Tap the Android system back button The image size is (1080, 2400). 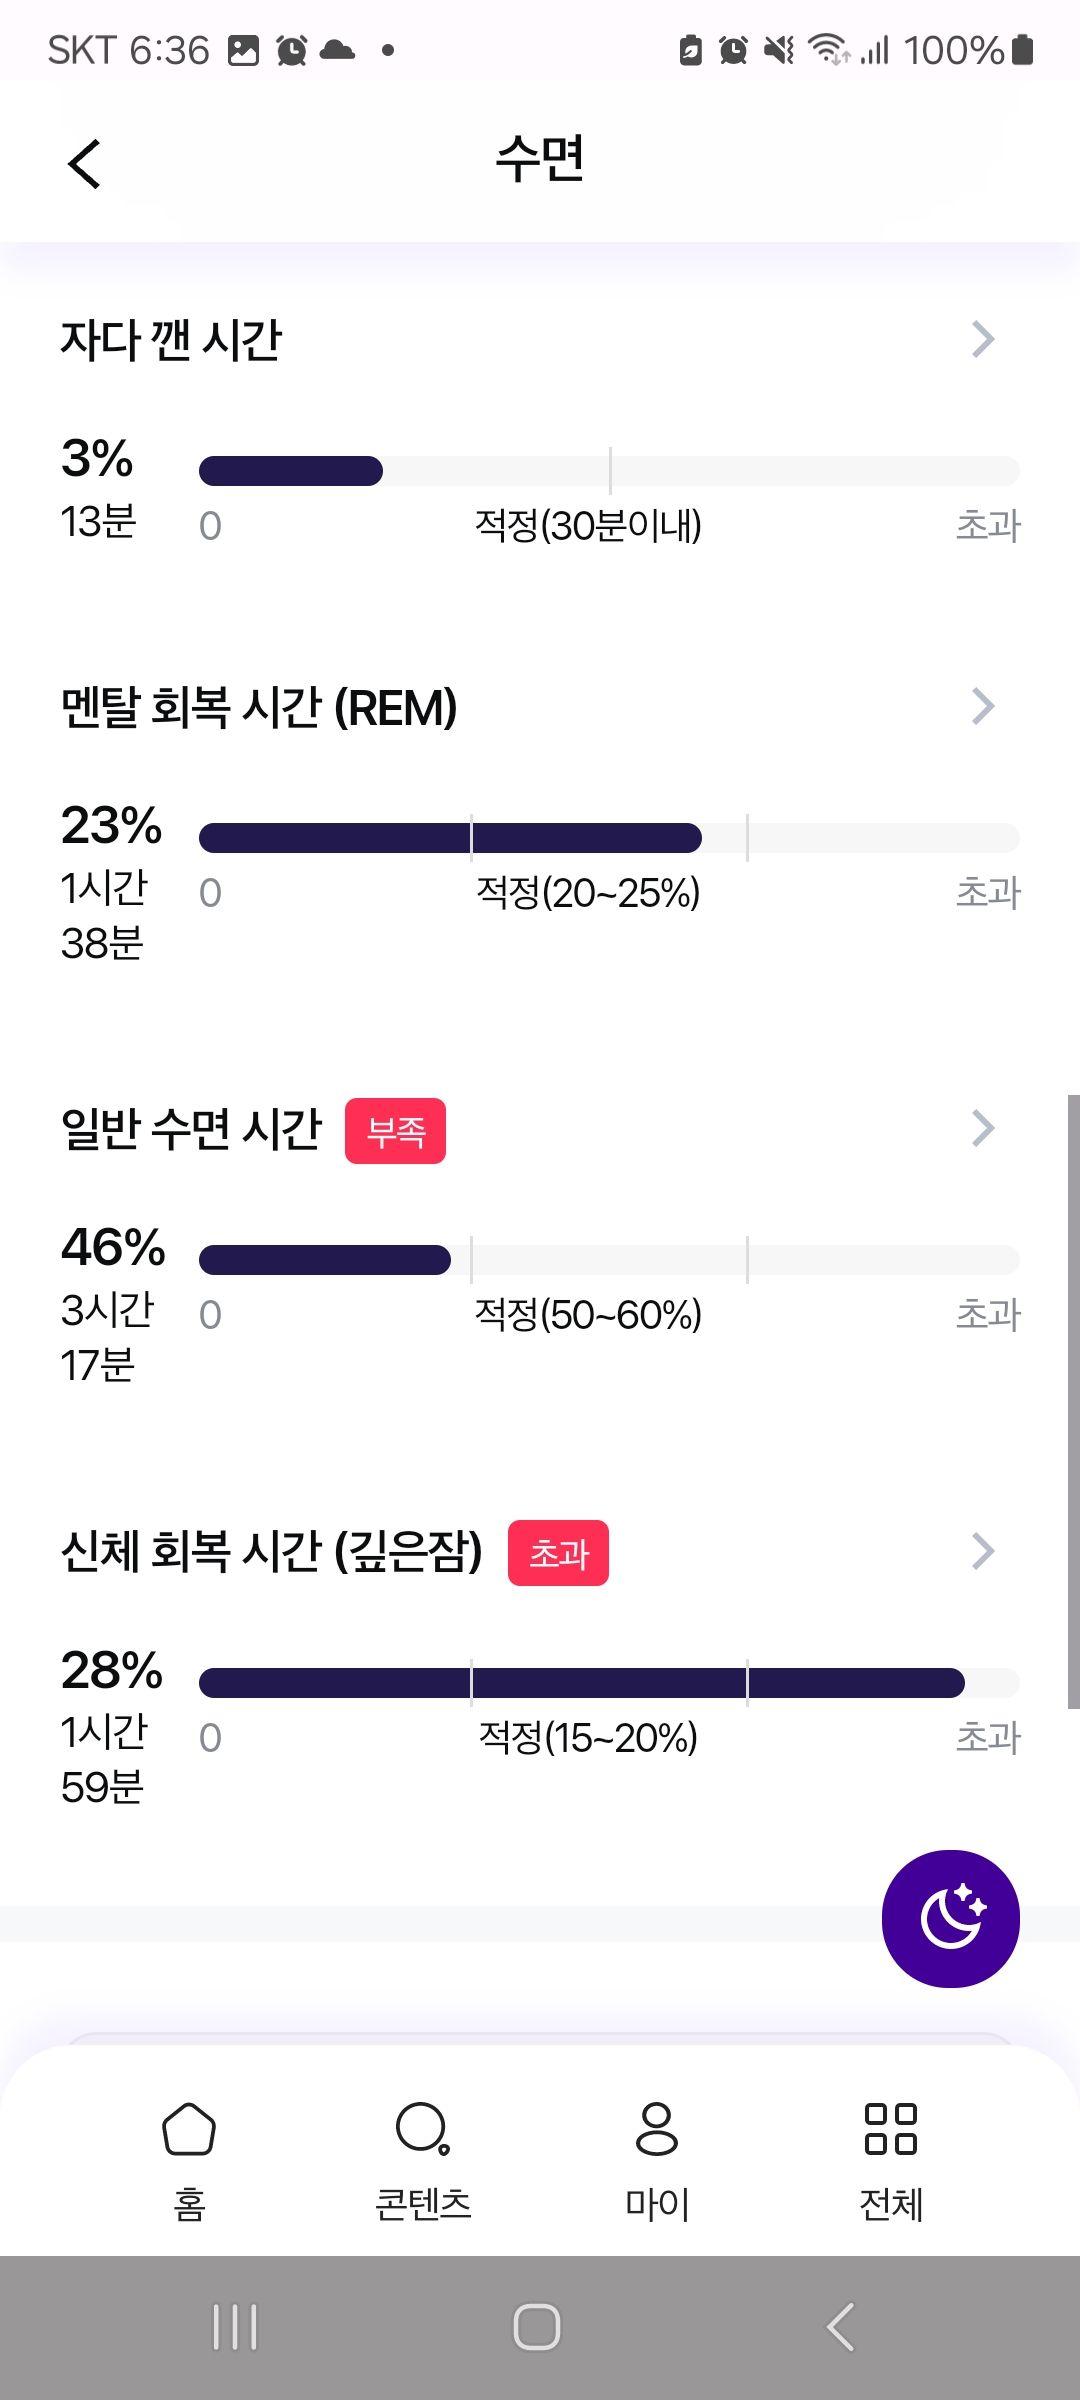click(841, 2327)
